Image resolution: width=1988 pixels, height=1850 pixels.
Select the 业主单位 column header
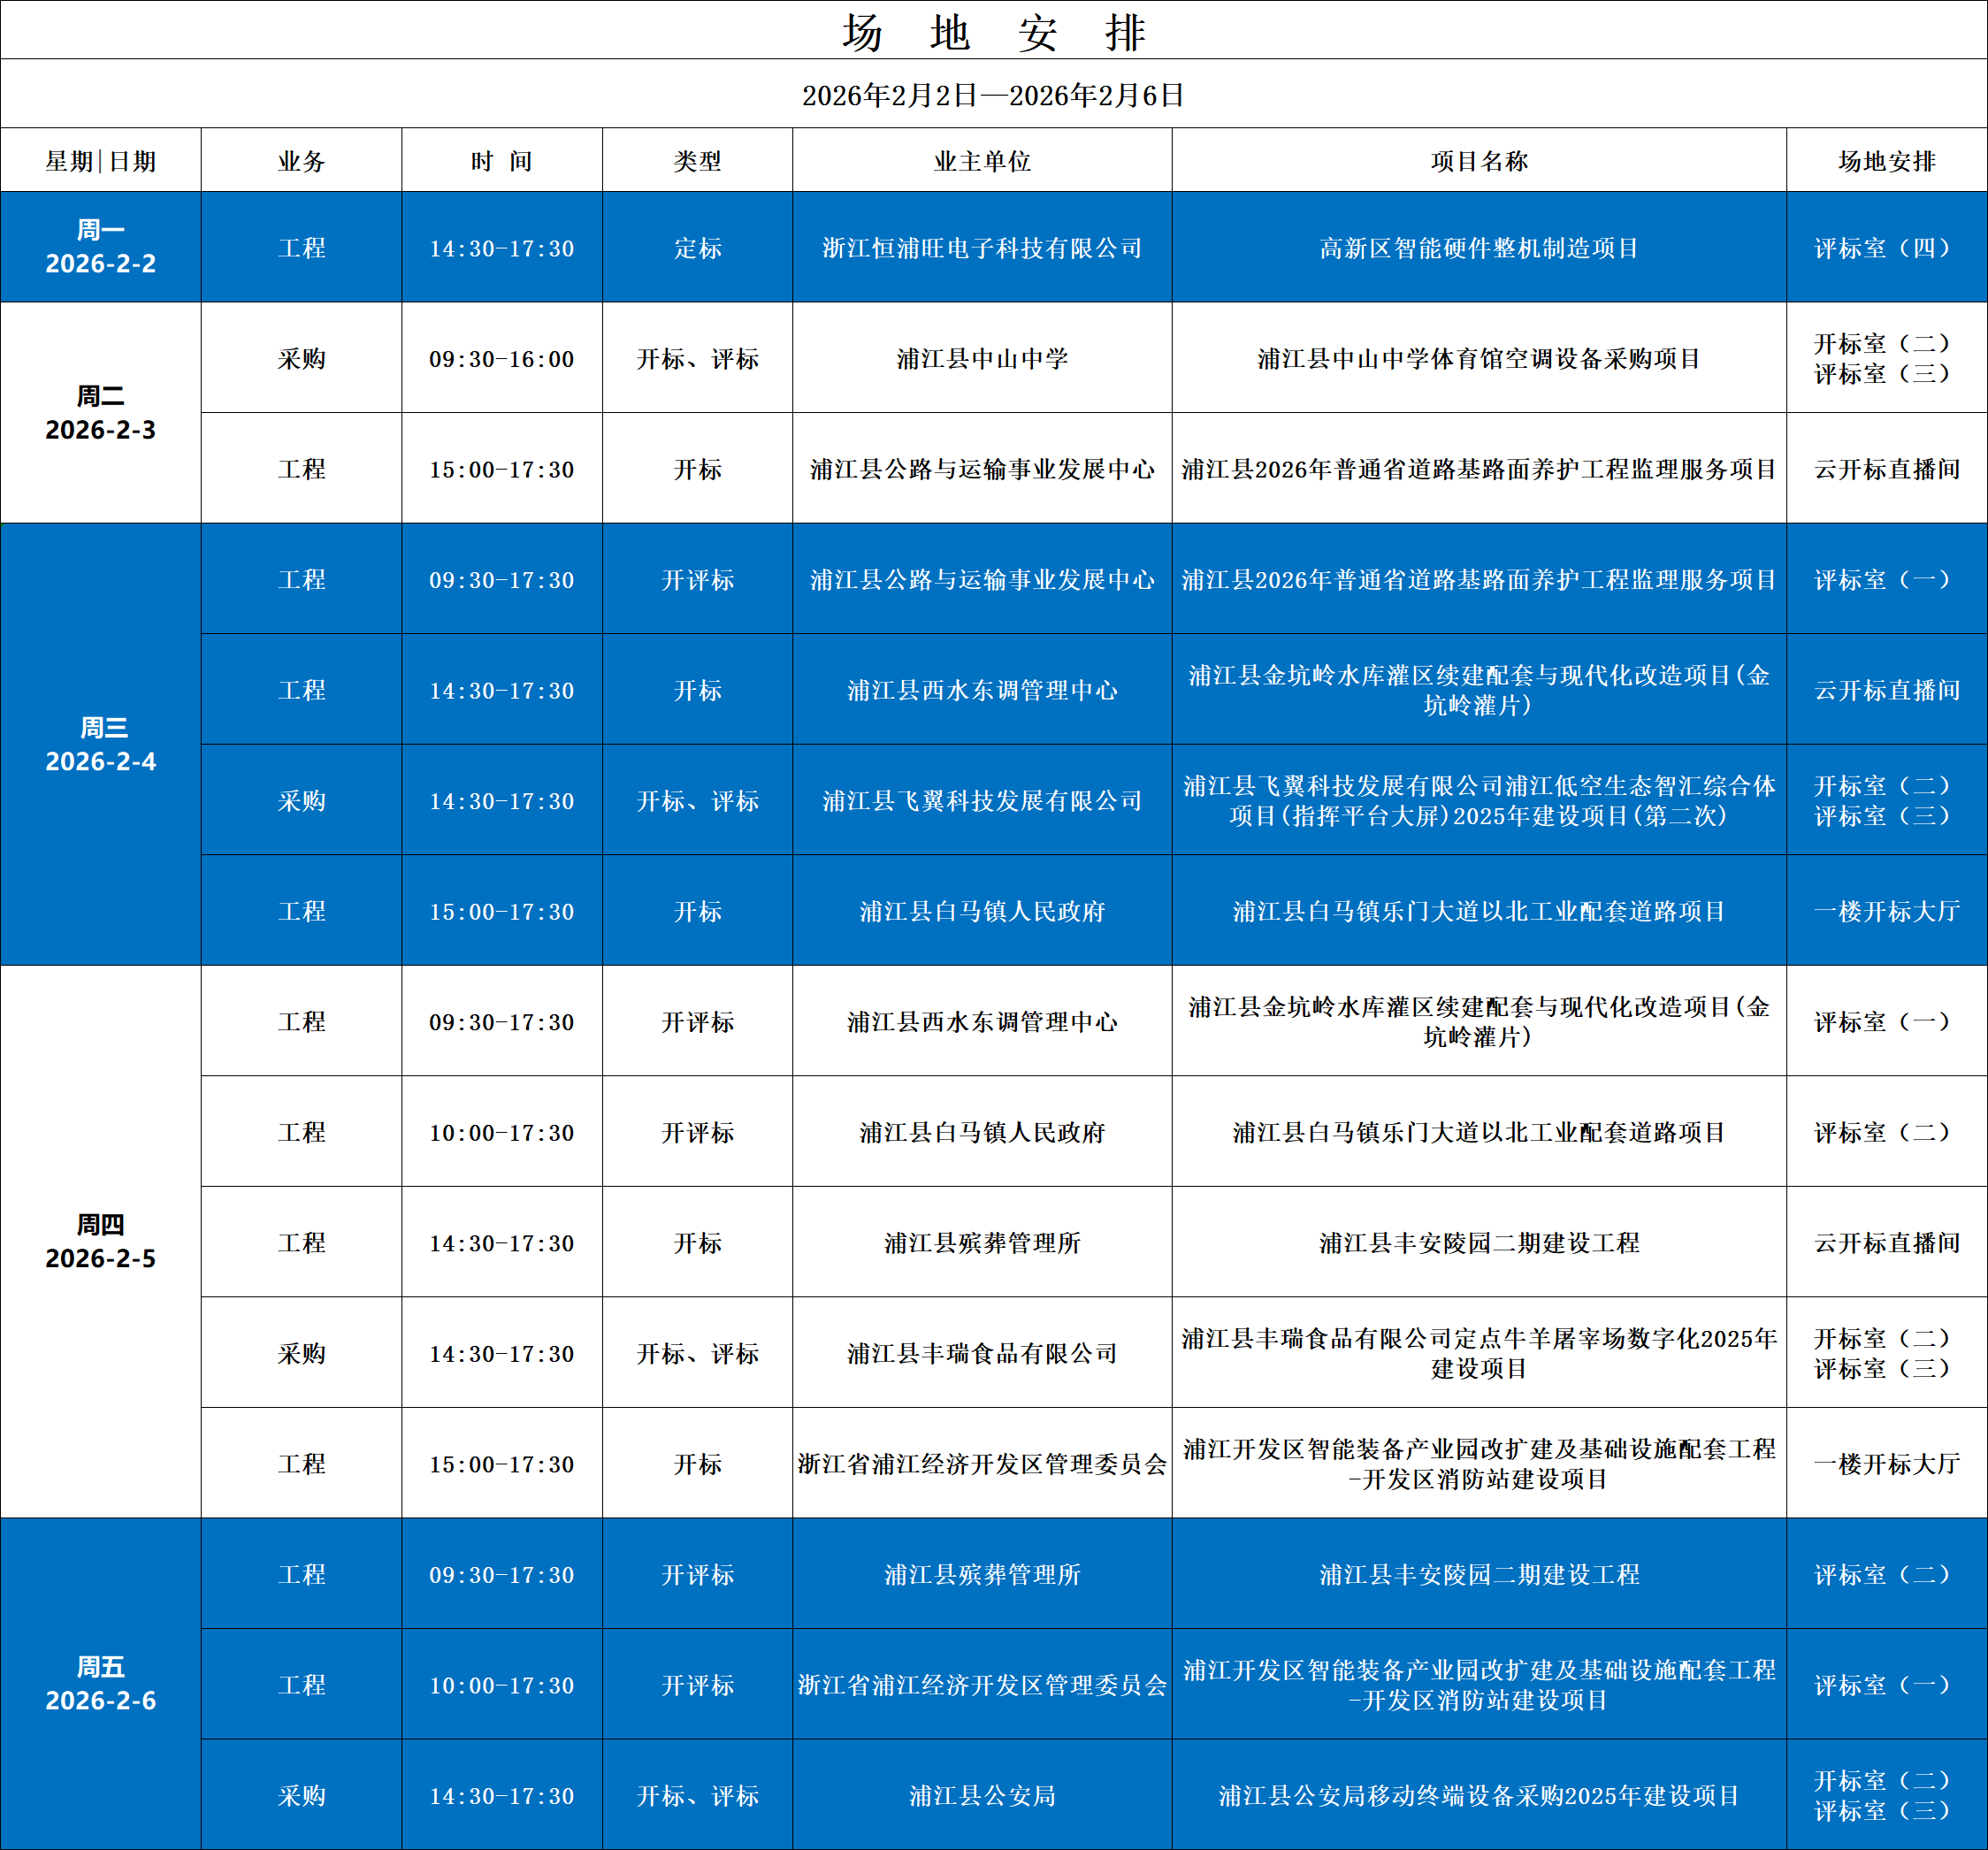click(x=982, y=161)
